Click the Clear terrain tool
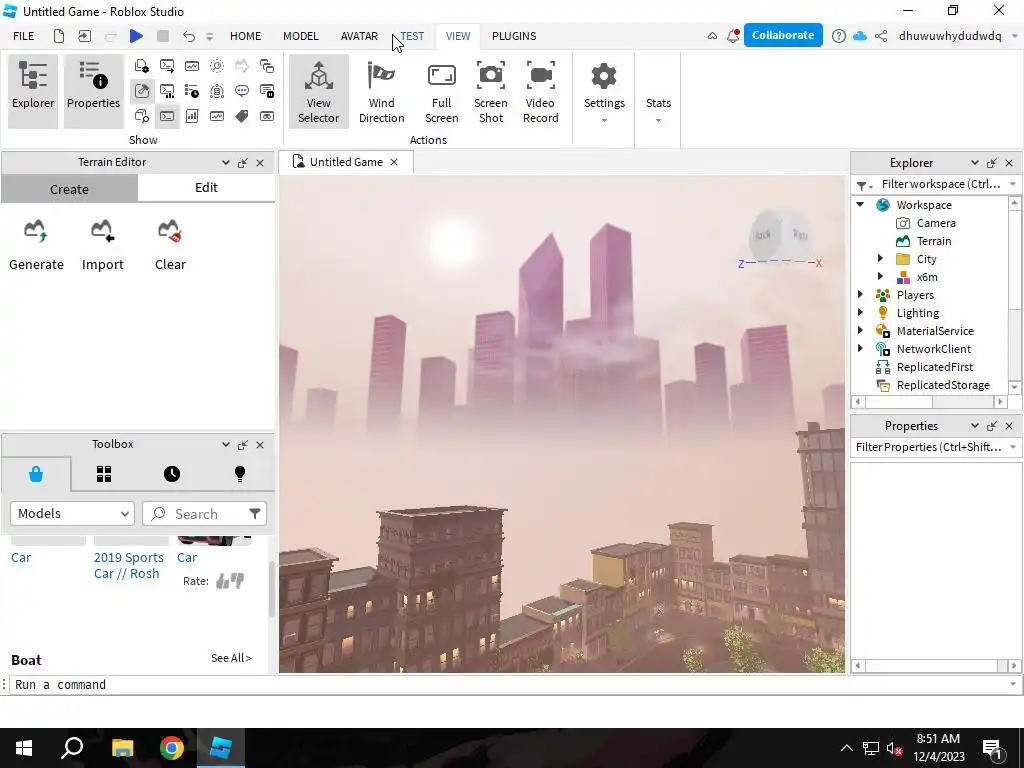This screenshot has height=768, width=1024. coord(170,246)
